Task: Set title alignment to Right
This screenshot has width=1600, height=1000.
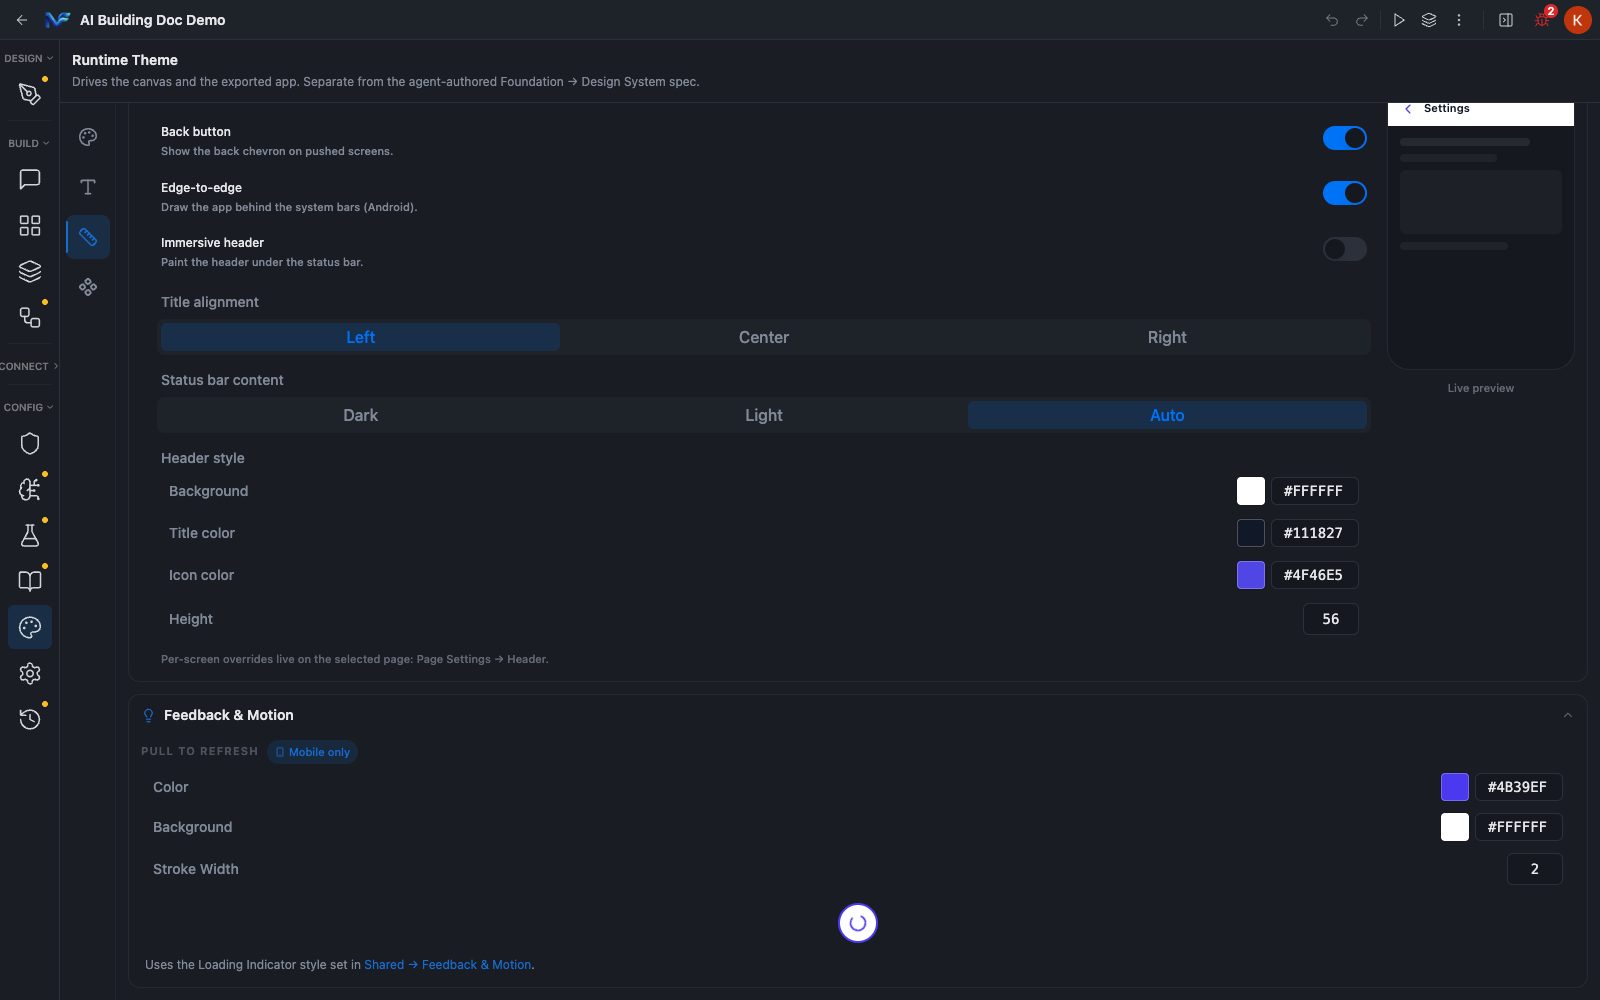Action: [1167, 337]
